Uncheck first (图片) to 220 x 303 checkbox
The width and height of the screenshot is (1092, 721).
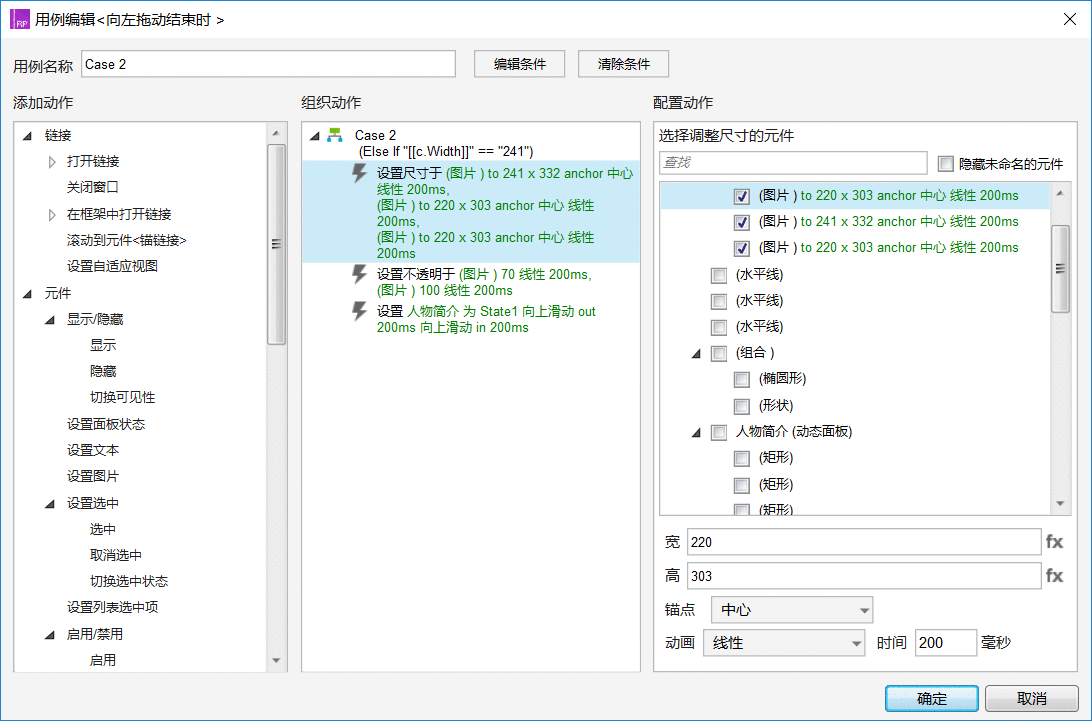click(742, 196)
